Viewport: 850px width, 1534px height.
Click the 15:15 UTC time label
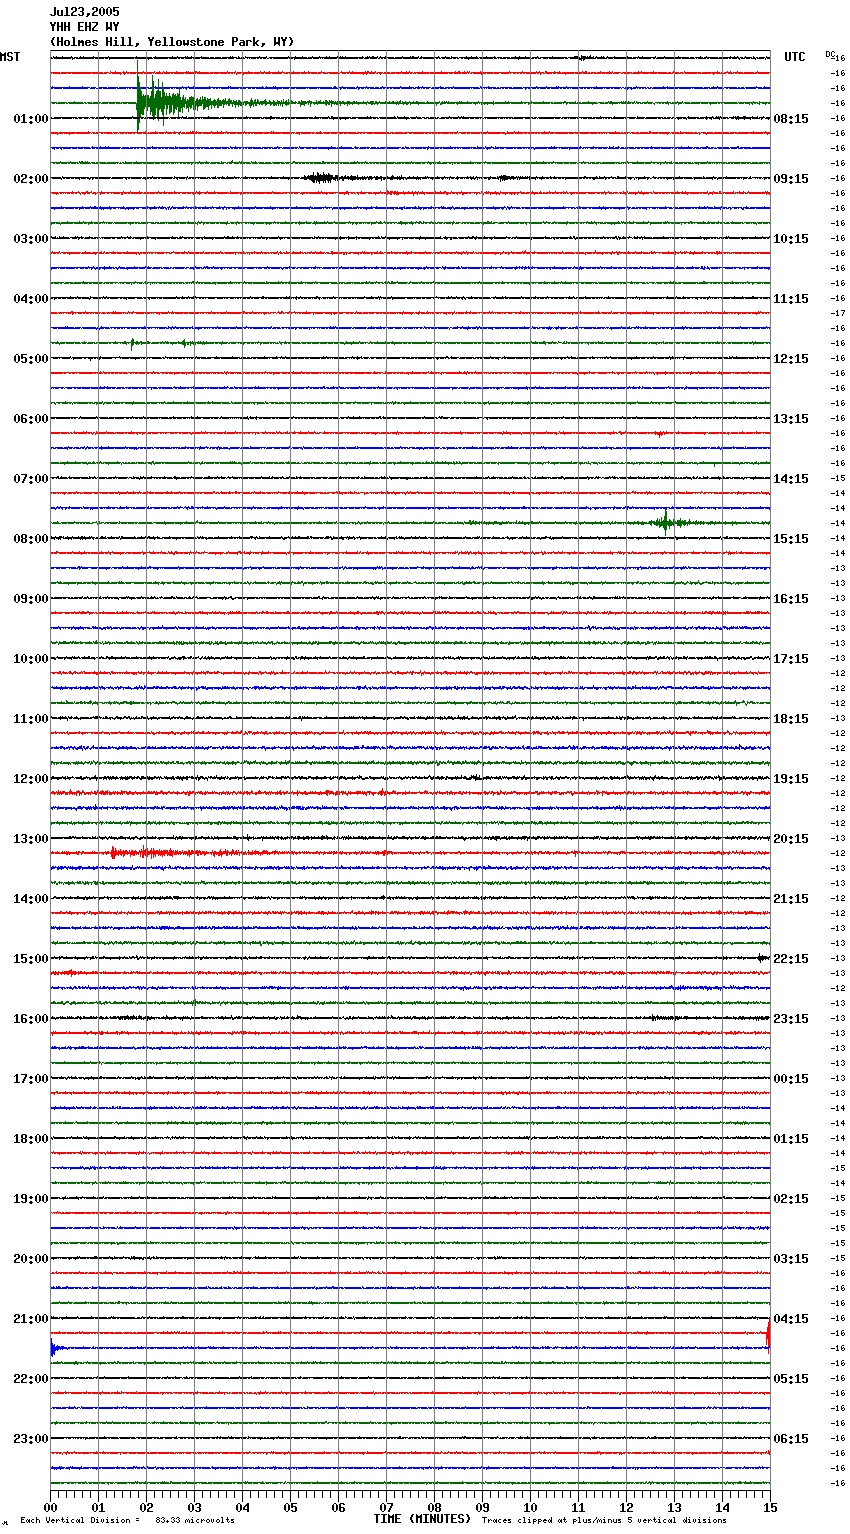click(x=791, y=539)
